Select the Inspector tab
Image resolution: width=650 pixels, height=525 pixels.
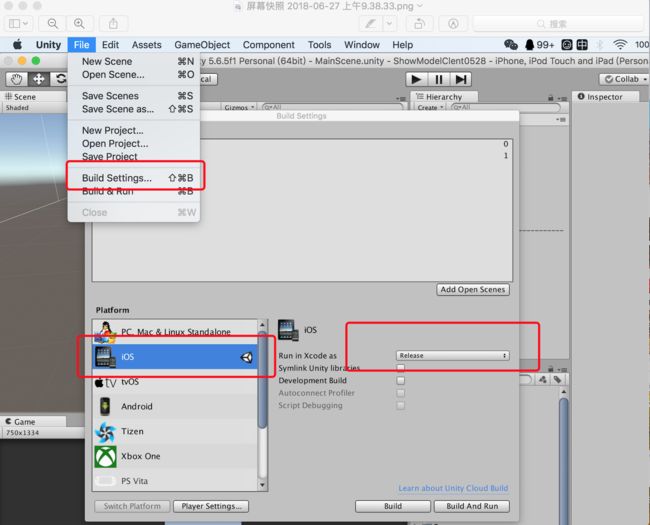click(605, 97)
